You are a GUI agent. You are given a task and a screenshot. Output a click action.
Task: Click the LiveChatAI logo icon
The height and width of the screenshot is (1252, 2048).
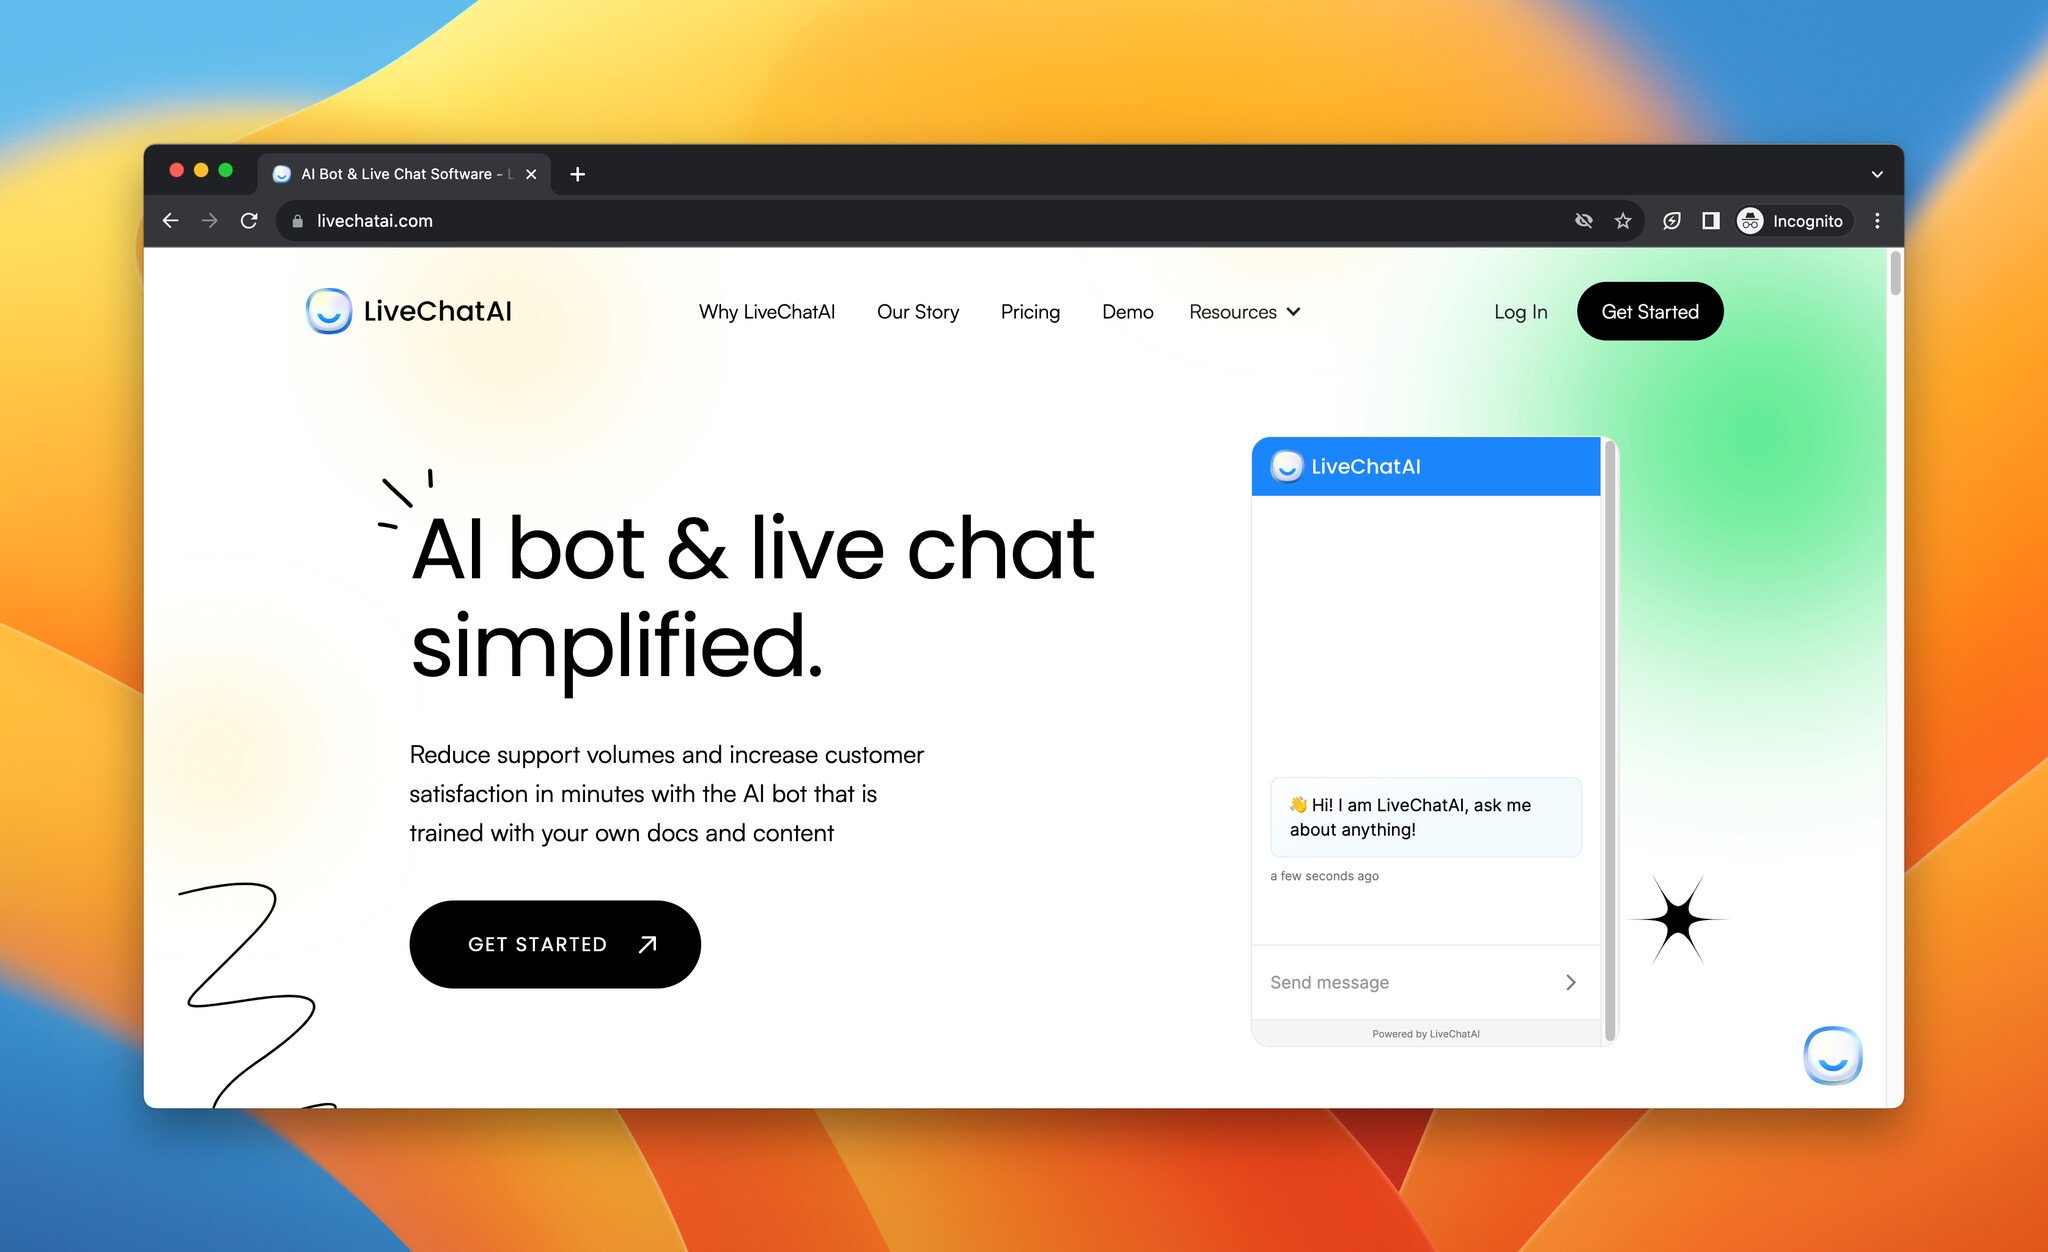tap(329, 309)
